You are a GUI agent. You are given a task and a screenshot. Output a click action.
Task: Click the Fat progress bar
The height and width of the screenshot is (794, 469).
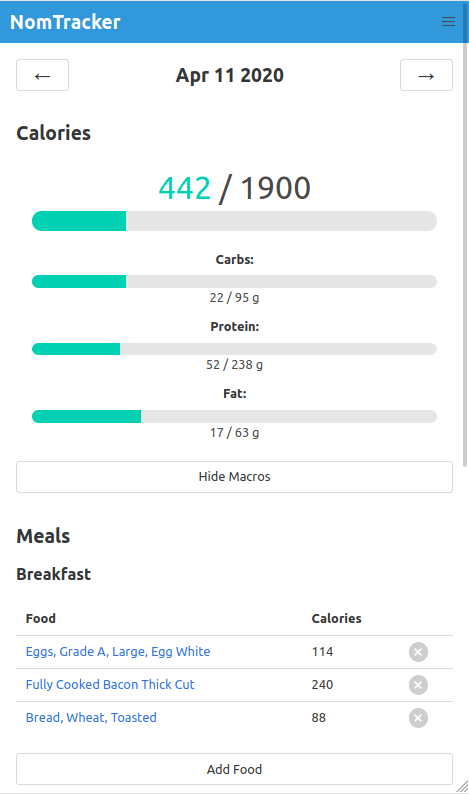tap(234, 416)
